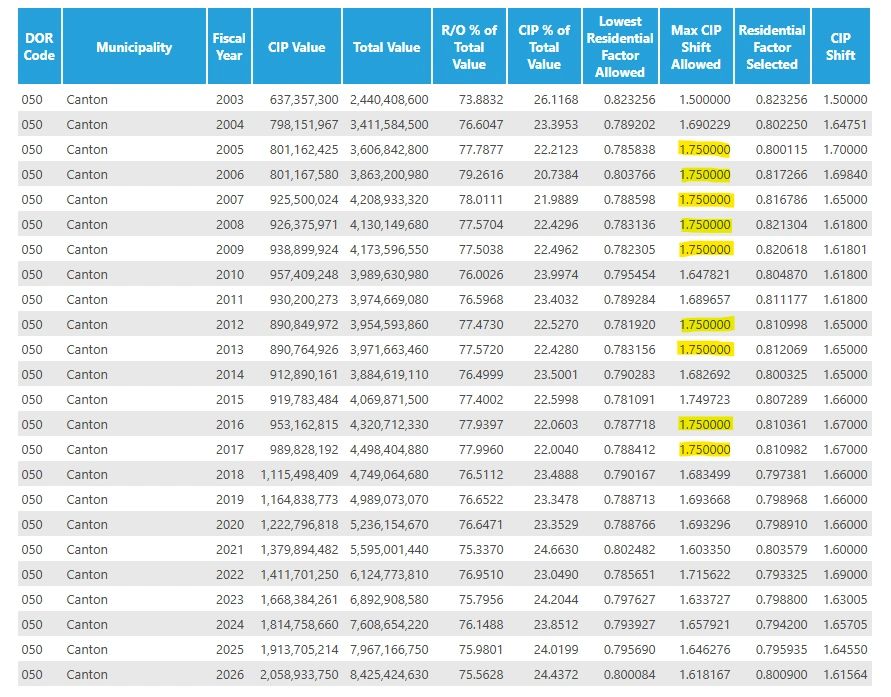Click max CIP shift 1.647821
Image resolution: width=891 pixels, height=697 pixels.
705,274
